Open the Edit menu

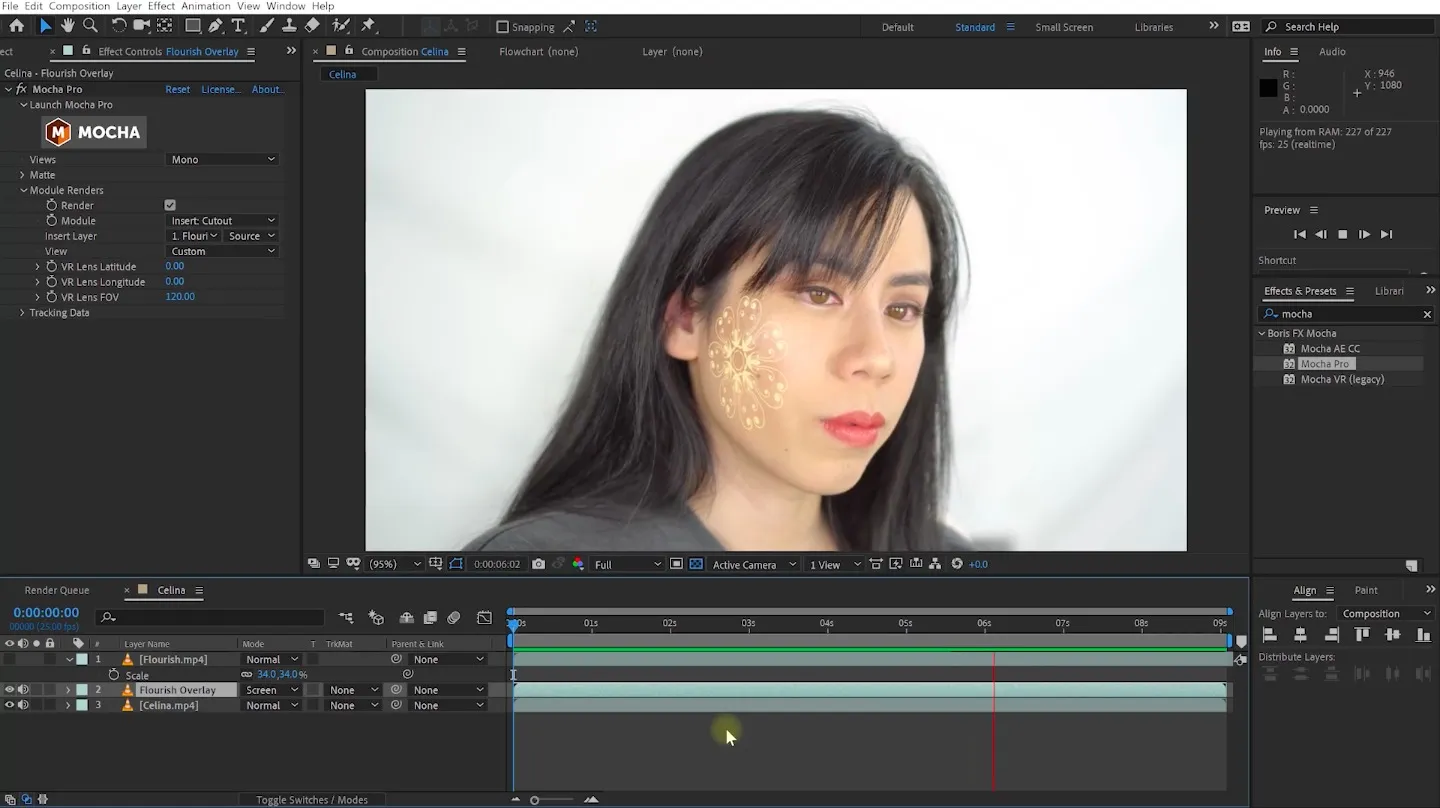(33, 6)
